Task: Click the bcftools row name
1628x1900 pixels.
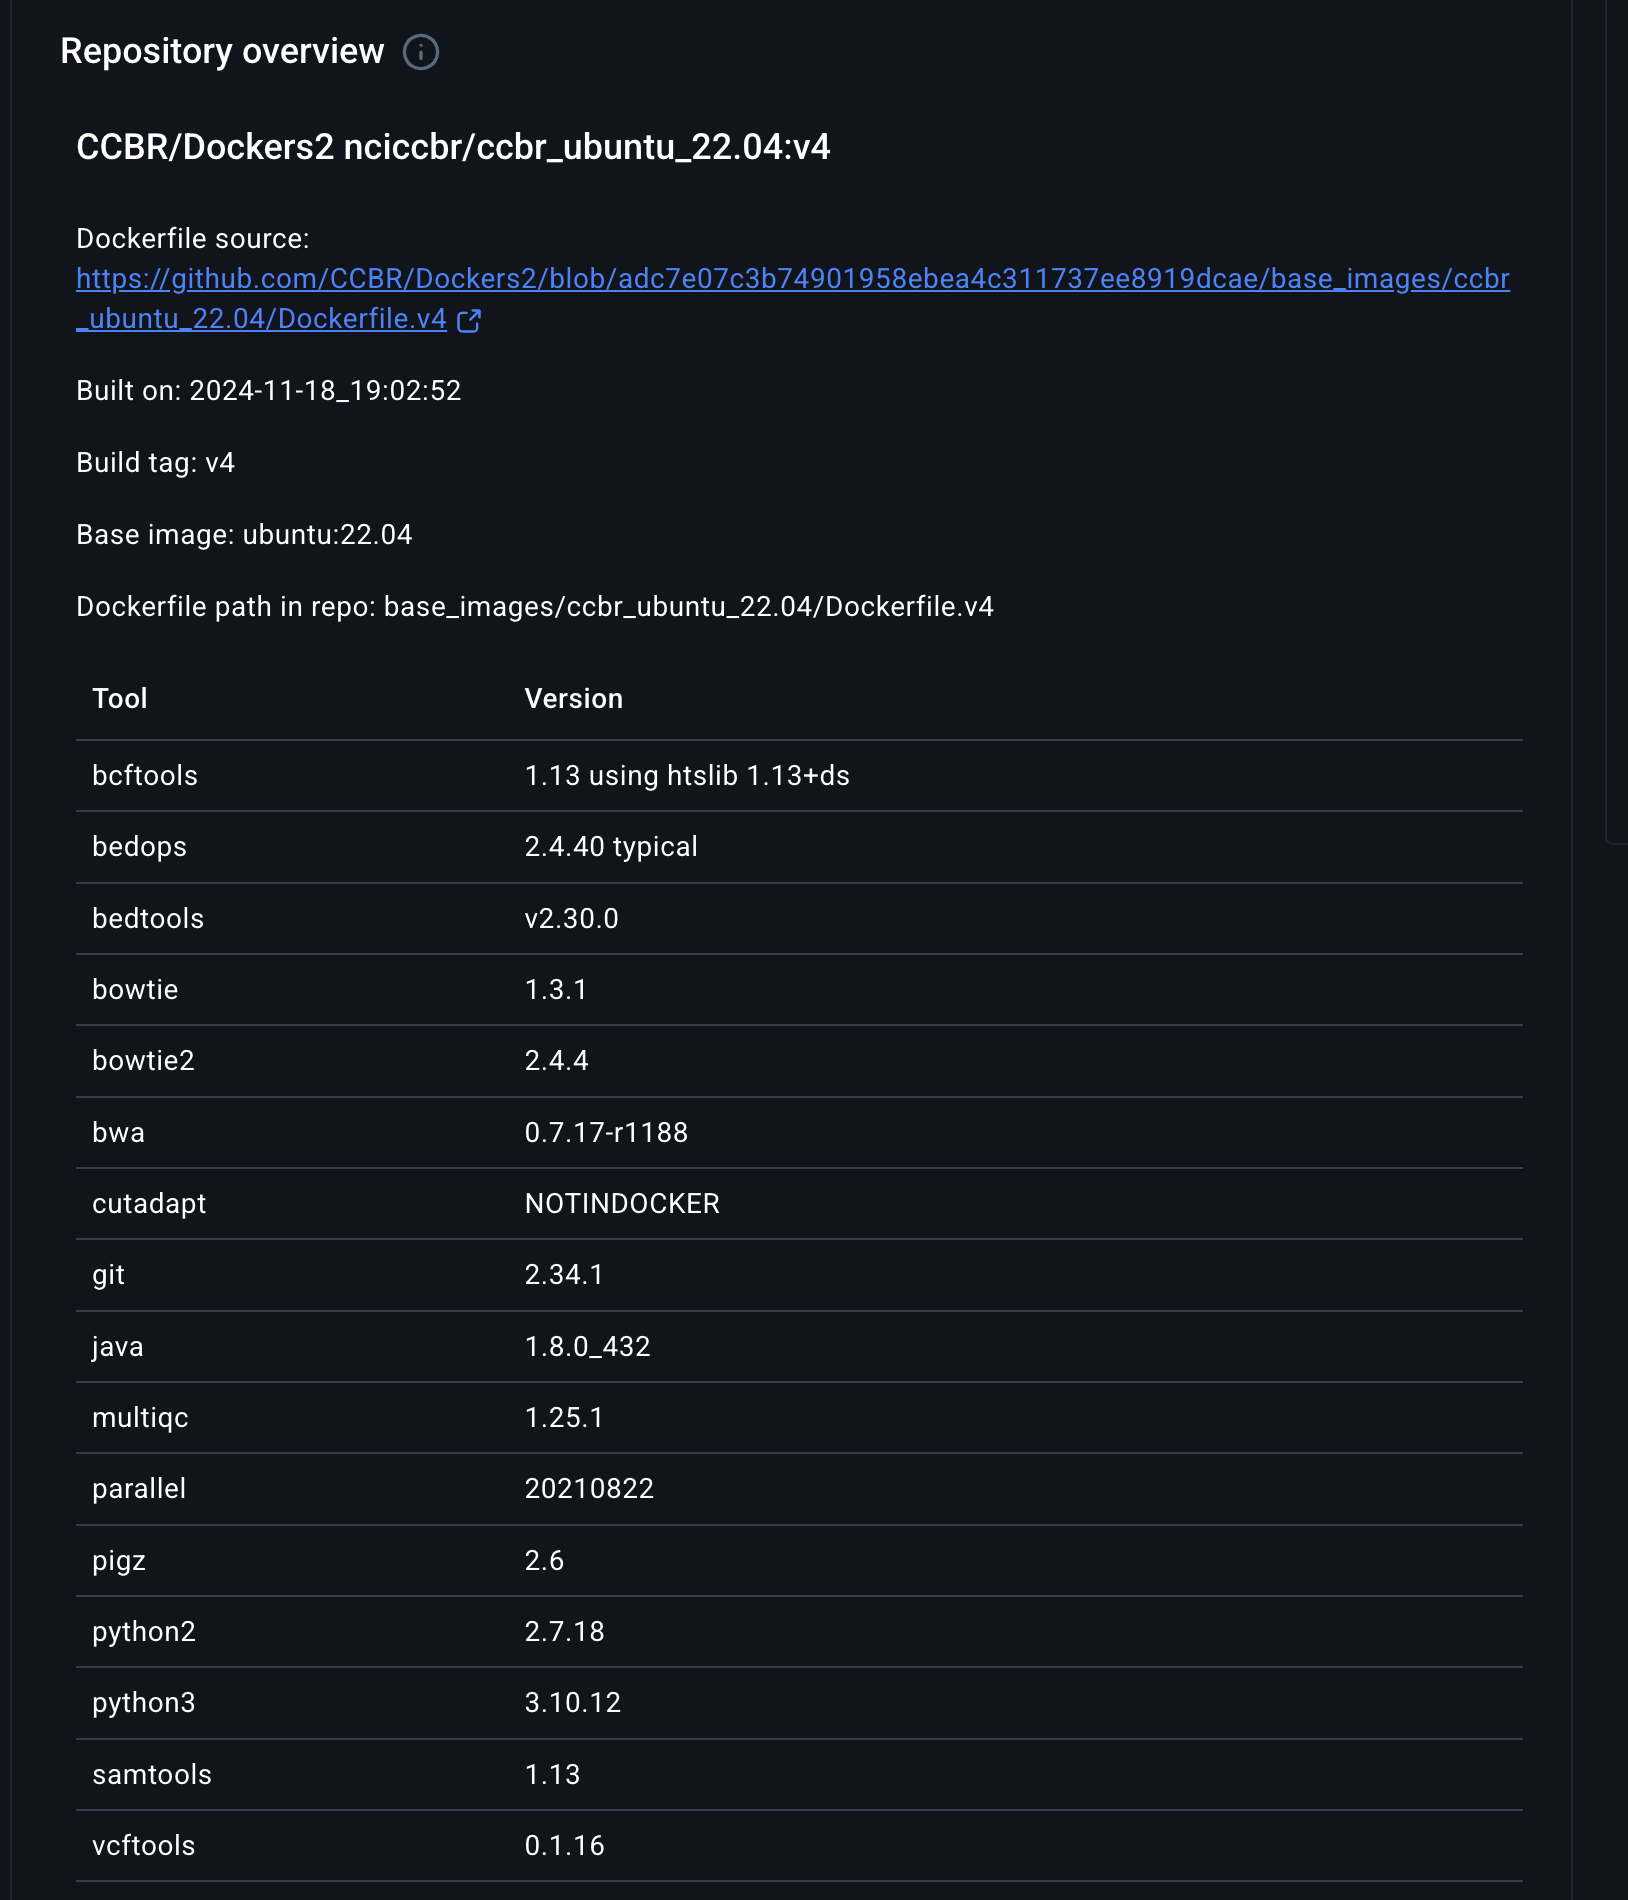Action: [145, 775]
